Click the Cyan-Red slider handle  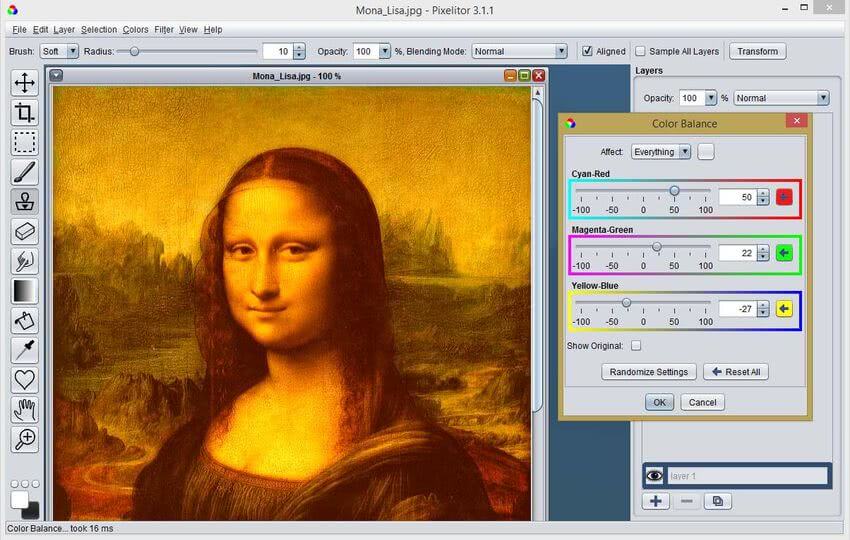(x=674, y=190)
